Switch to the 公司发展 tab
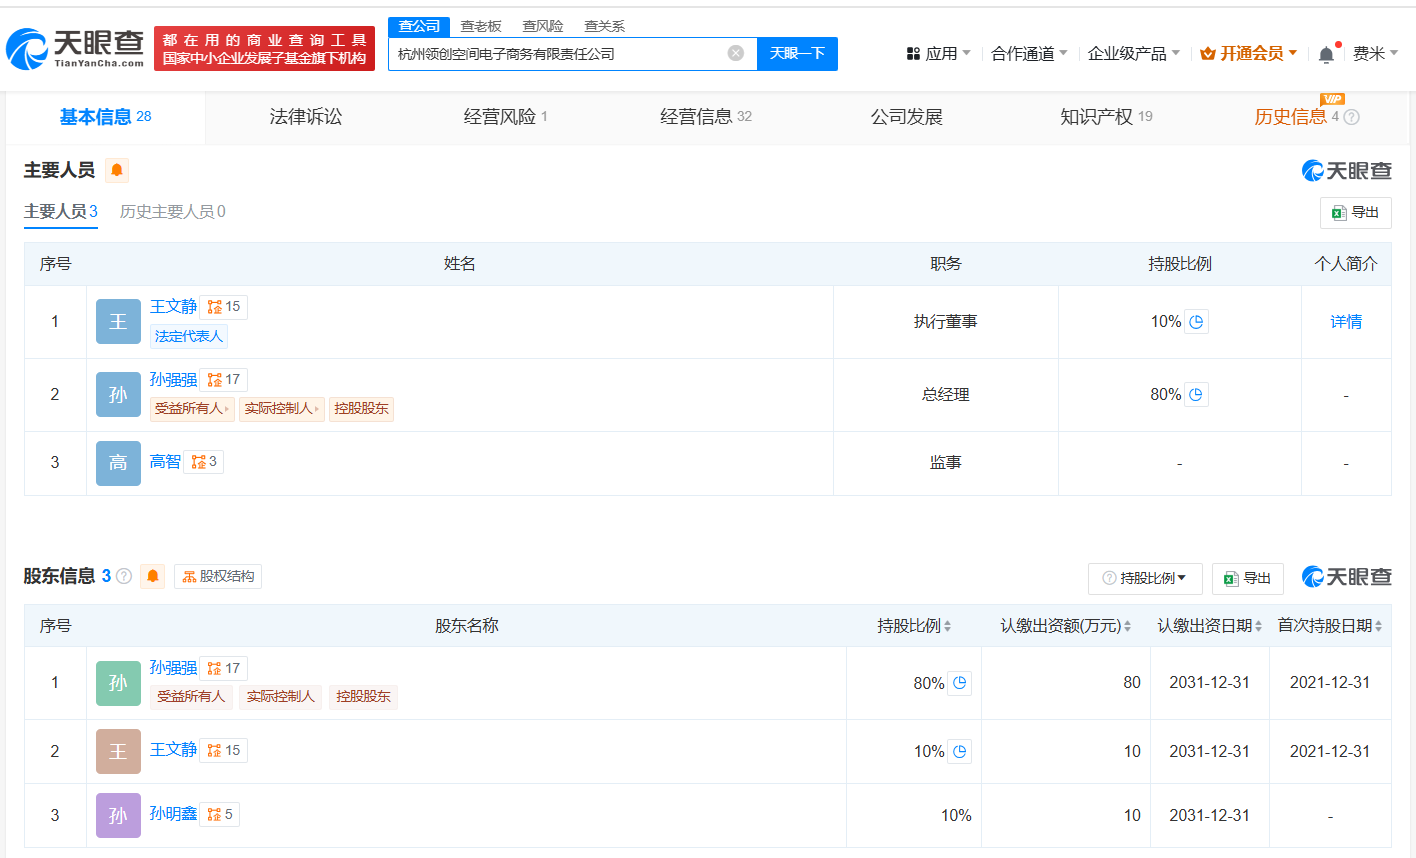 pos(907,117)
